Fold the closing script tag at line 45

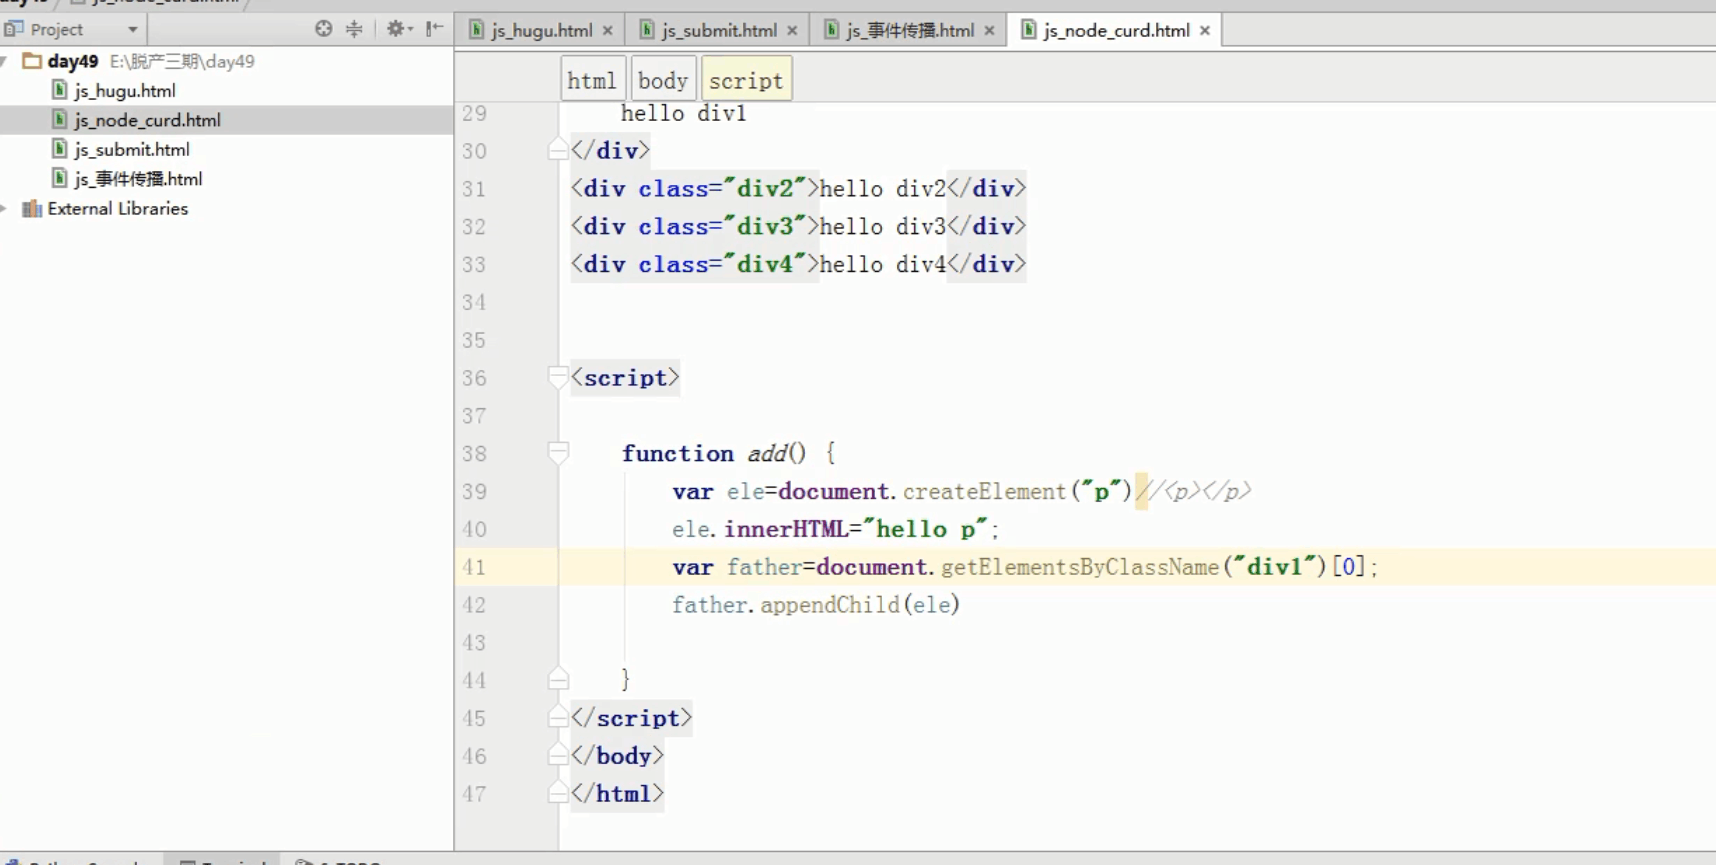(x=559, y=718)
